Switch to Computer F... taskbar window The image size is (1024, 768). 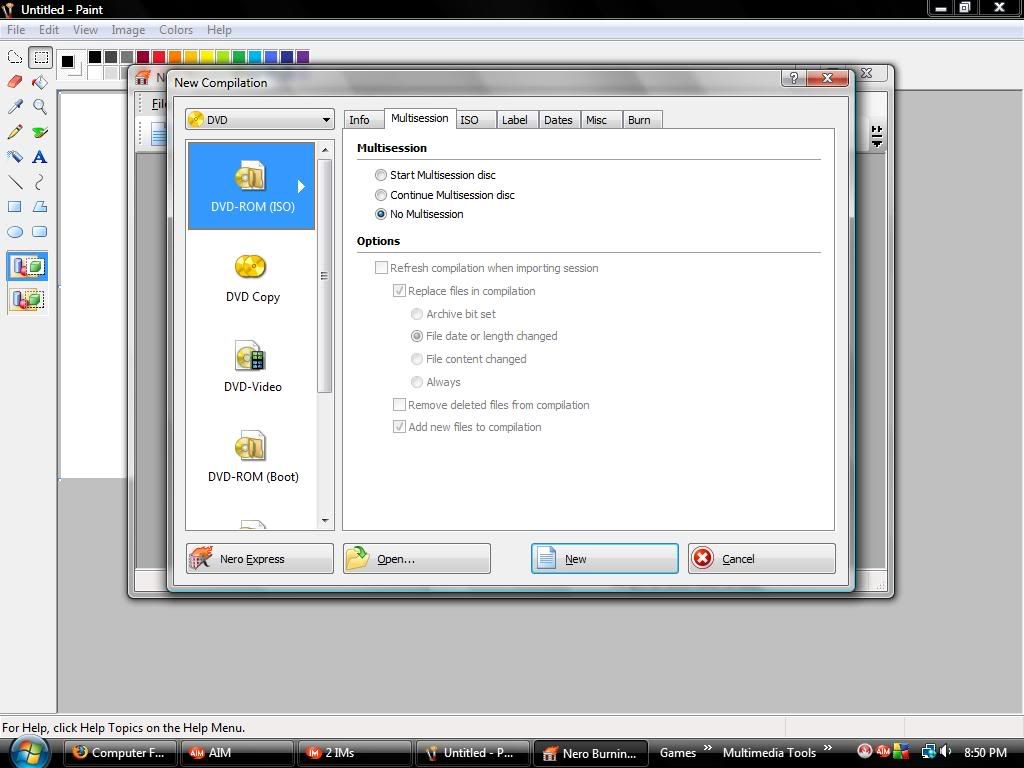[x=120, y=752]
